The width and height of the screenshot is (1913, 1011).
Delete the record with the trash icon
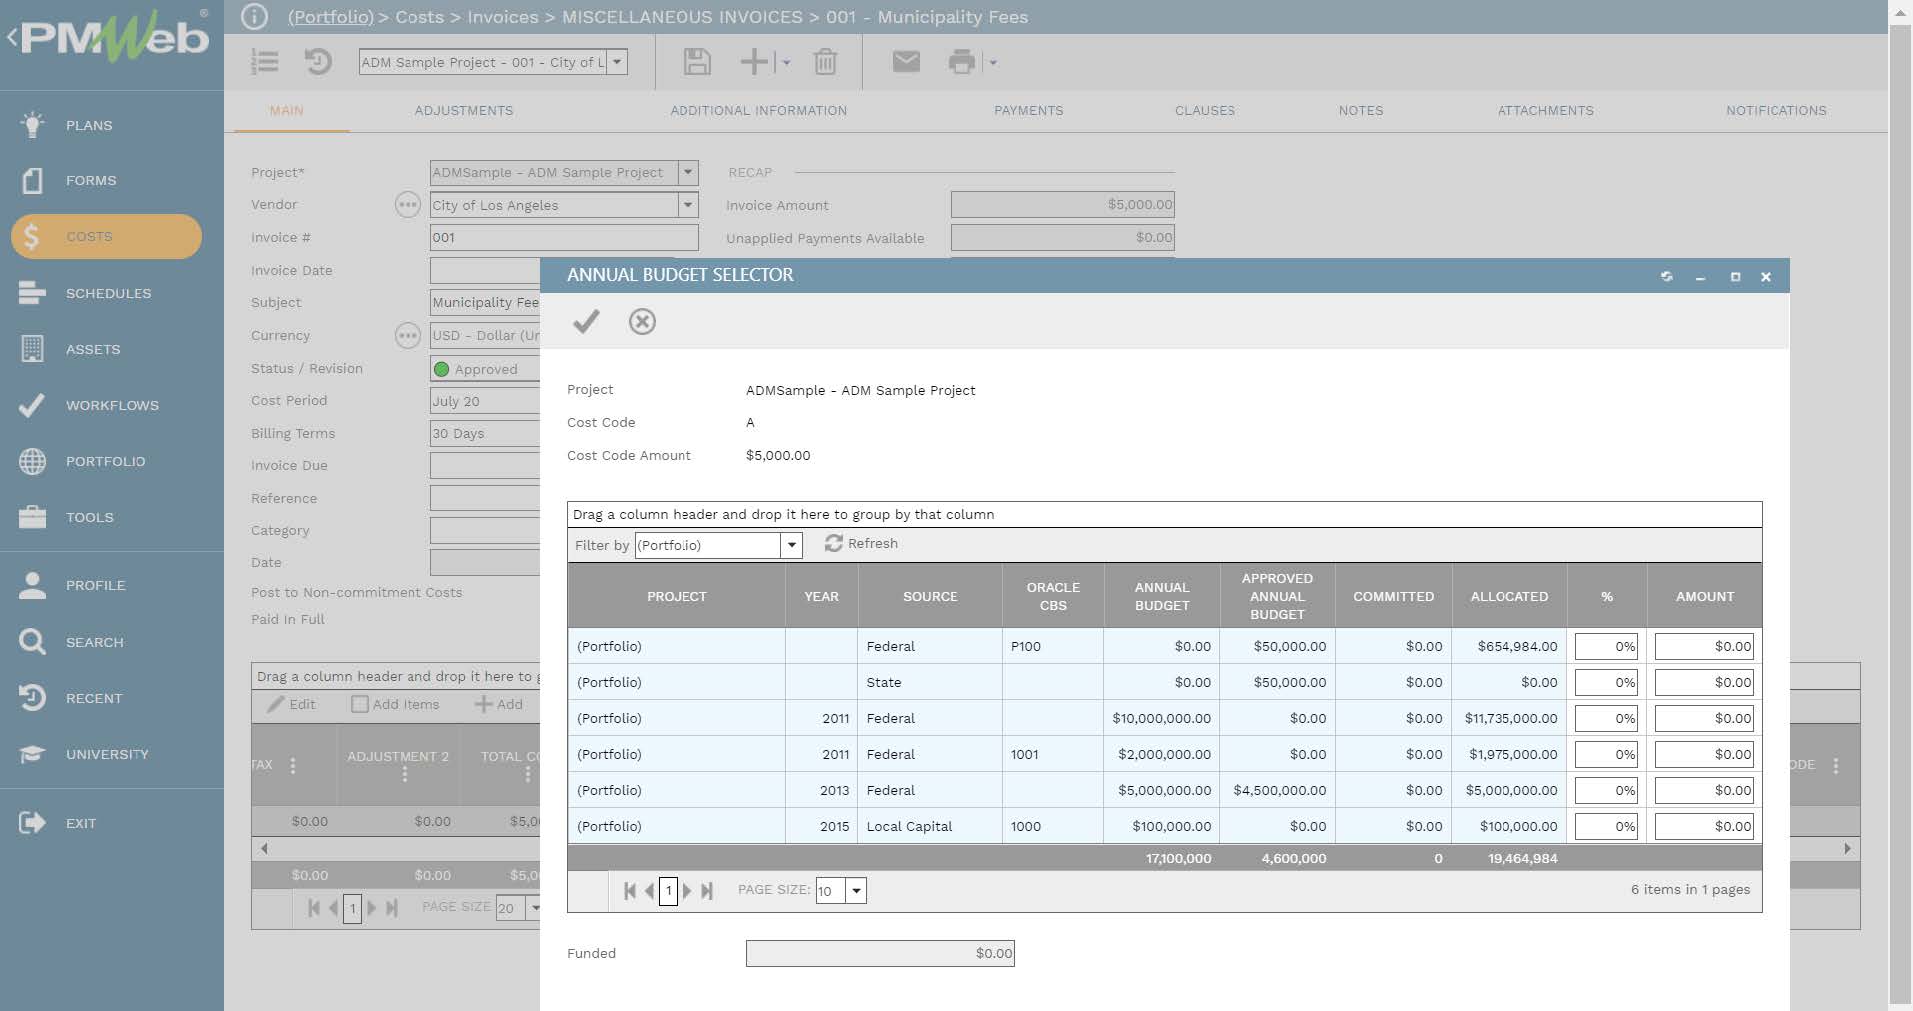tap(825, 62)
